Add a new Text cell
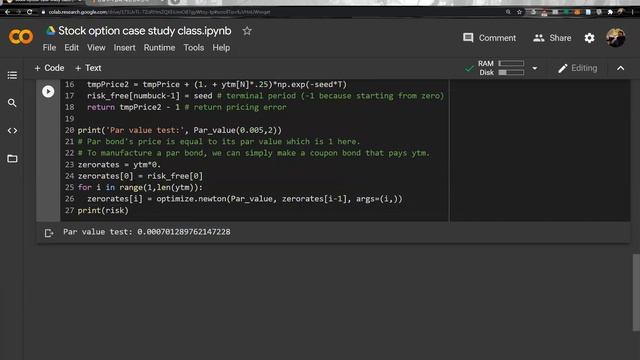The image size is (640, 360). (x=88, y=68)
